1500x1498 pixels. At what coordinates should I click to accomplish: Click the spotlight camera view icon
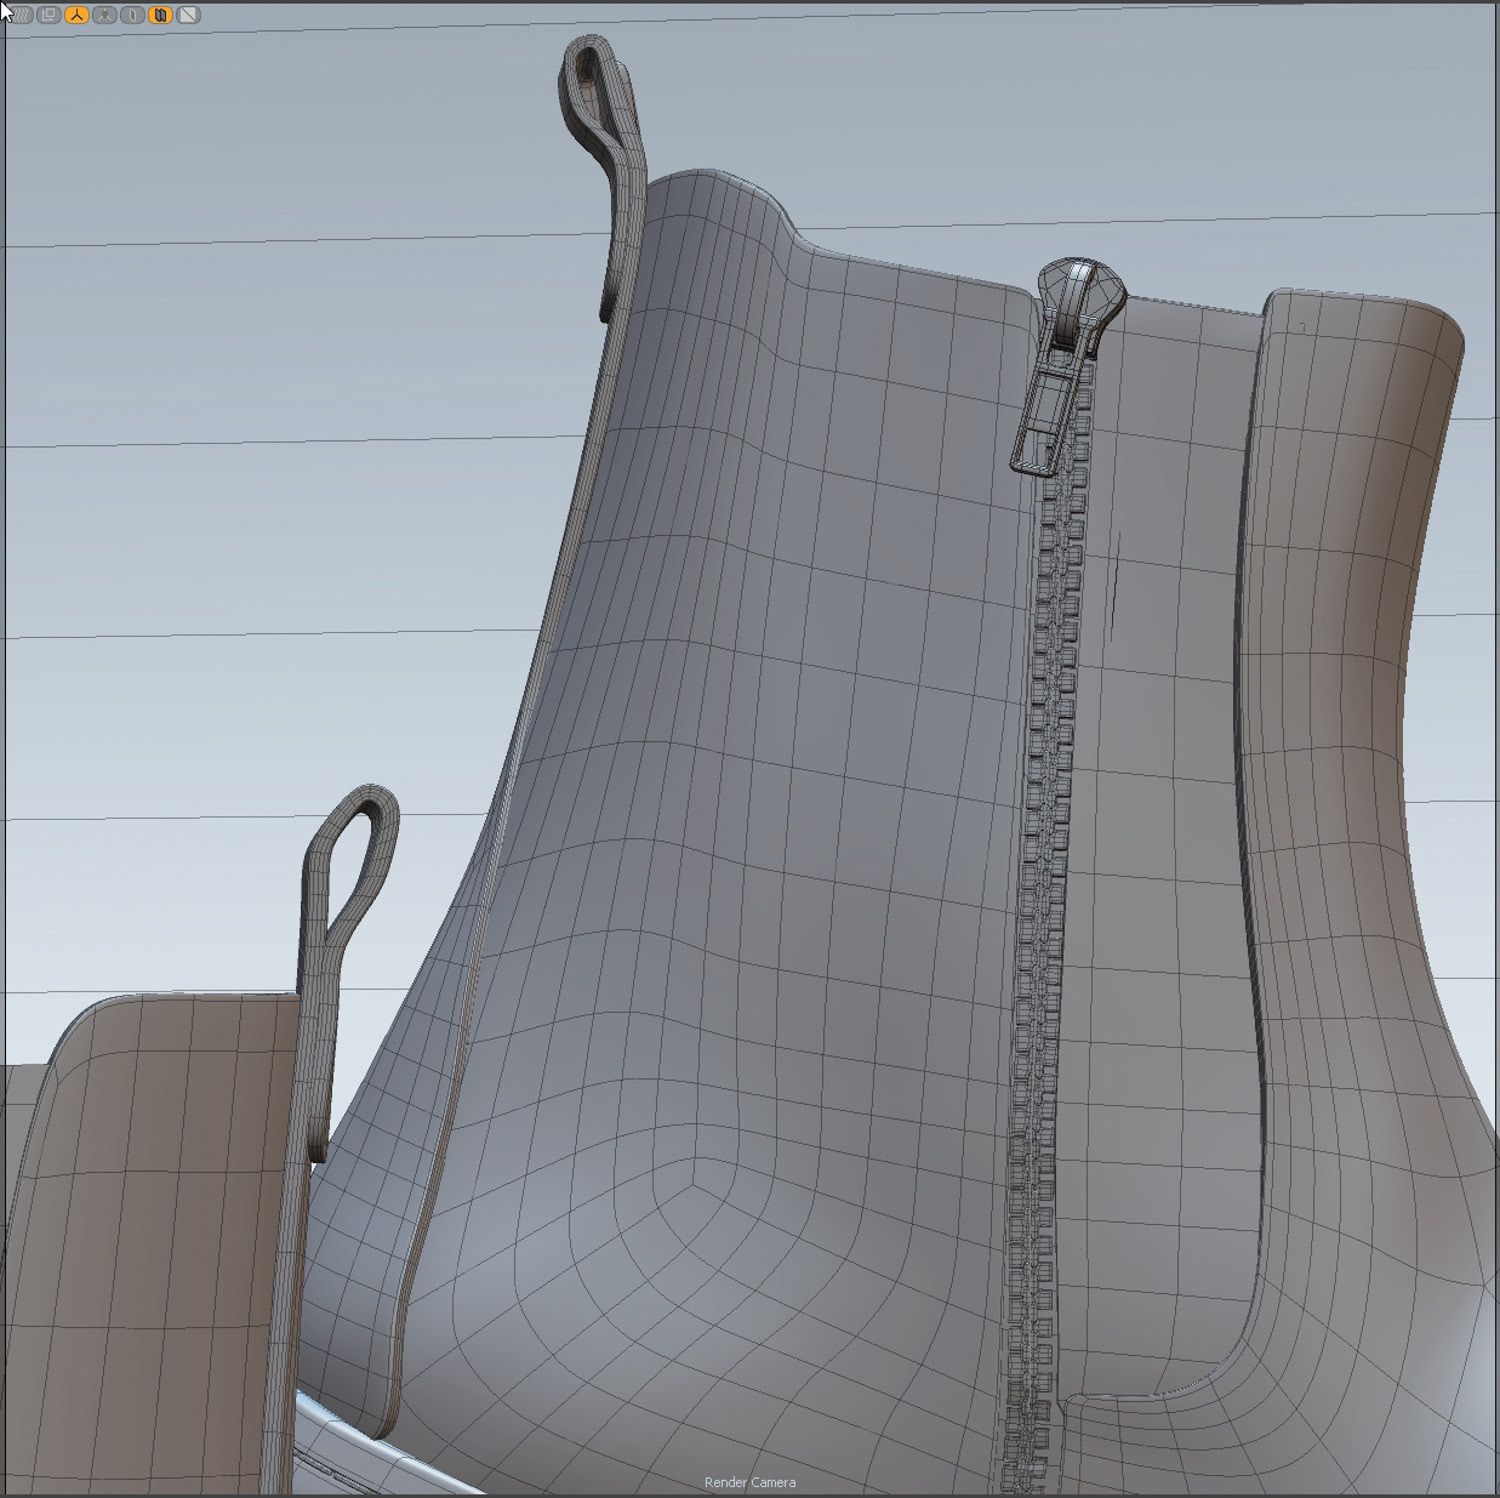click(x=104, y=15)
